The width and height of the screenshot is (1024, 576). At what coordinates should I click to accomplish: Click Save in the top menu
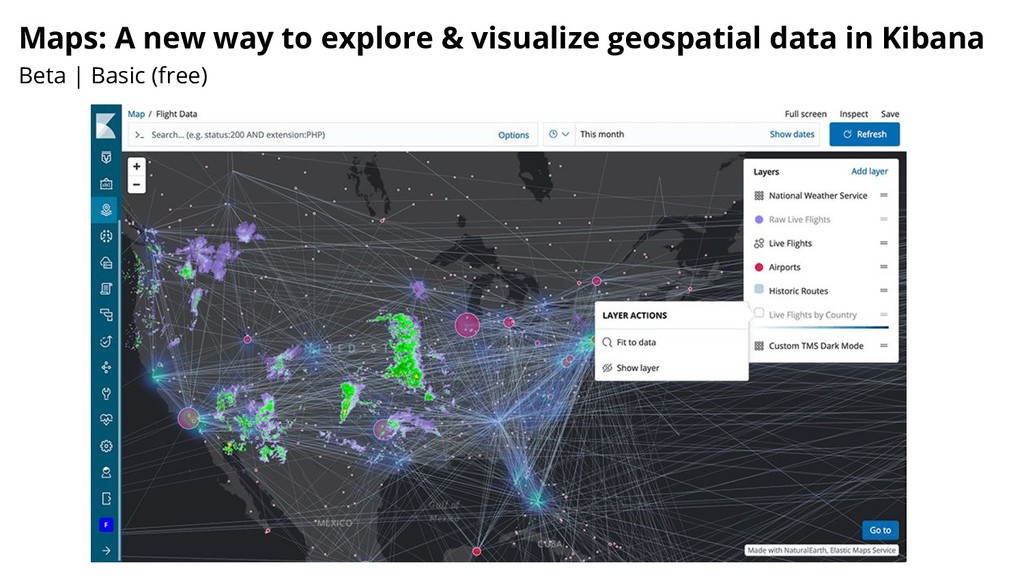[x=889, y=114]
